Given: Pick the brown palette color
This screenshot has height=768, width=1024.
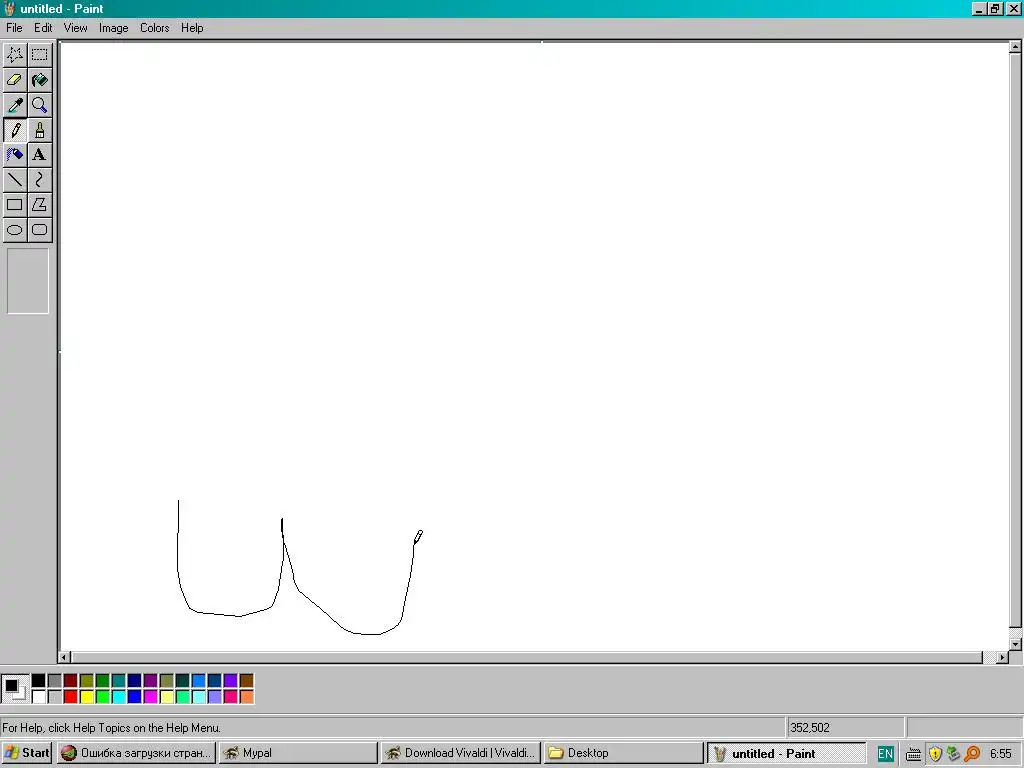Looking at the screenshot, I should pos(247,681).
